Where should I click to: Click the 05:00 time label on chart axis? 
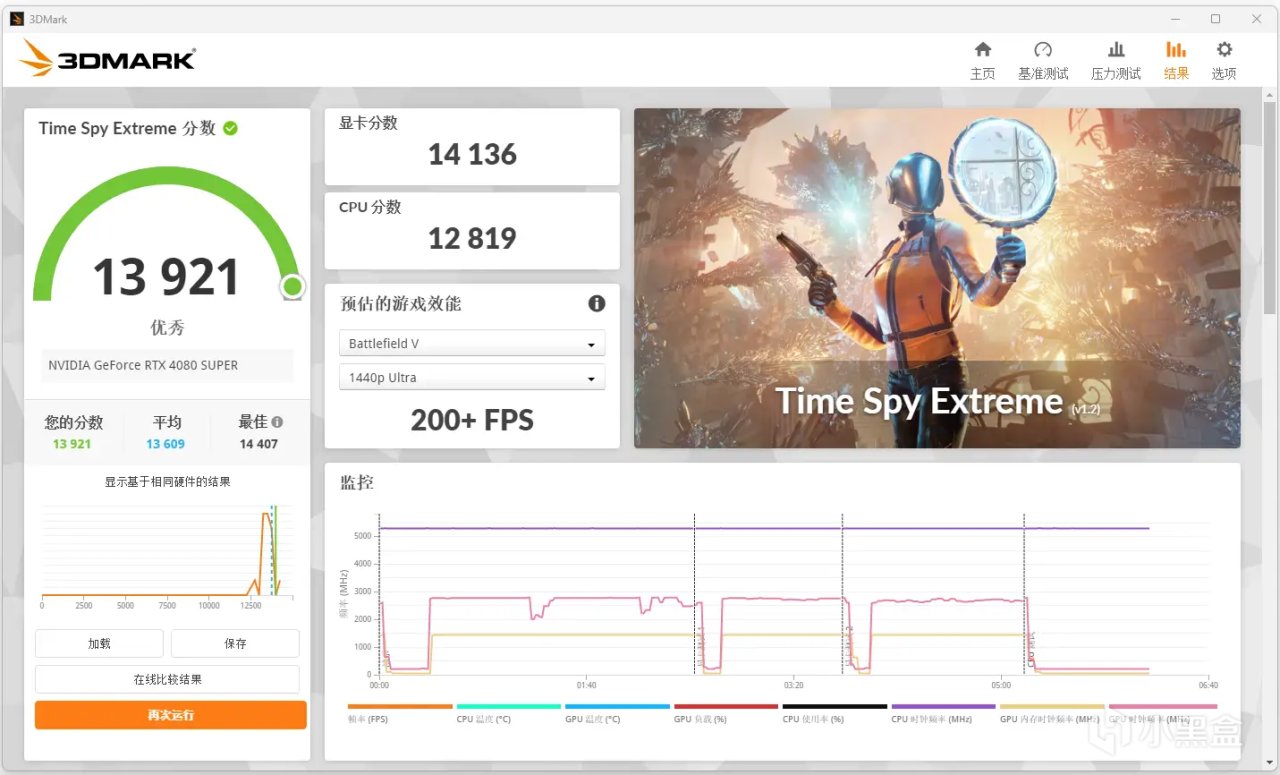pyautogui.click(x=1001, y=686)
